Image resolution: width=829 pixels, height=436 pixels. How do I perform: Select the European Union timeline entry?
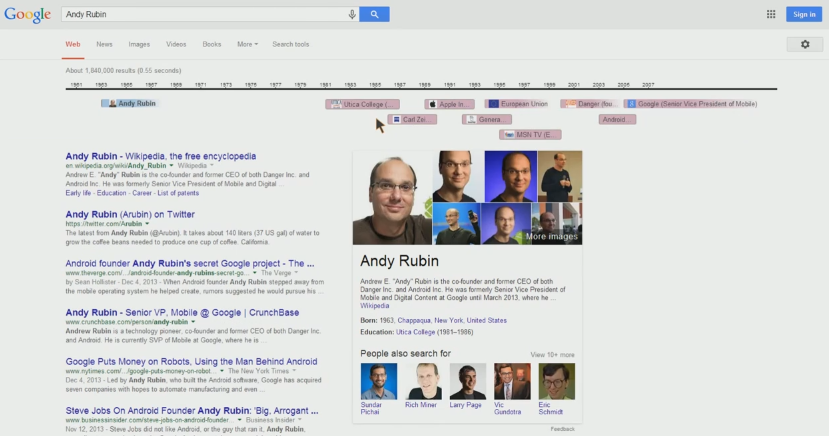coord(518,104)
